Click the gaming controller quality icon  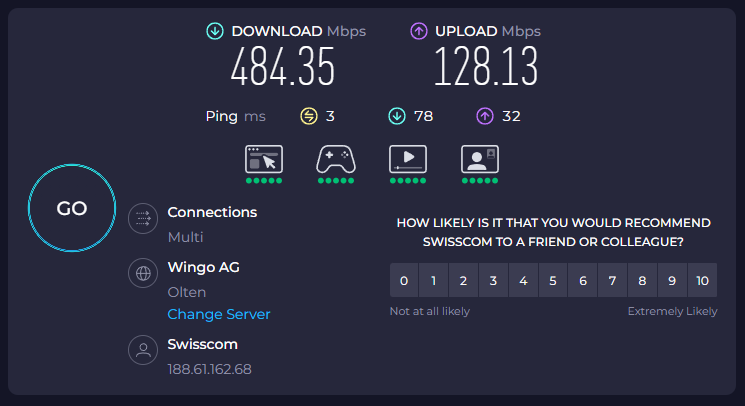pos(336,159)
